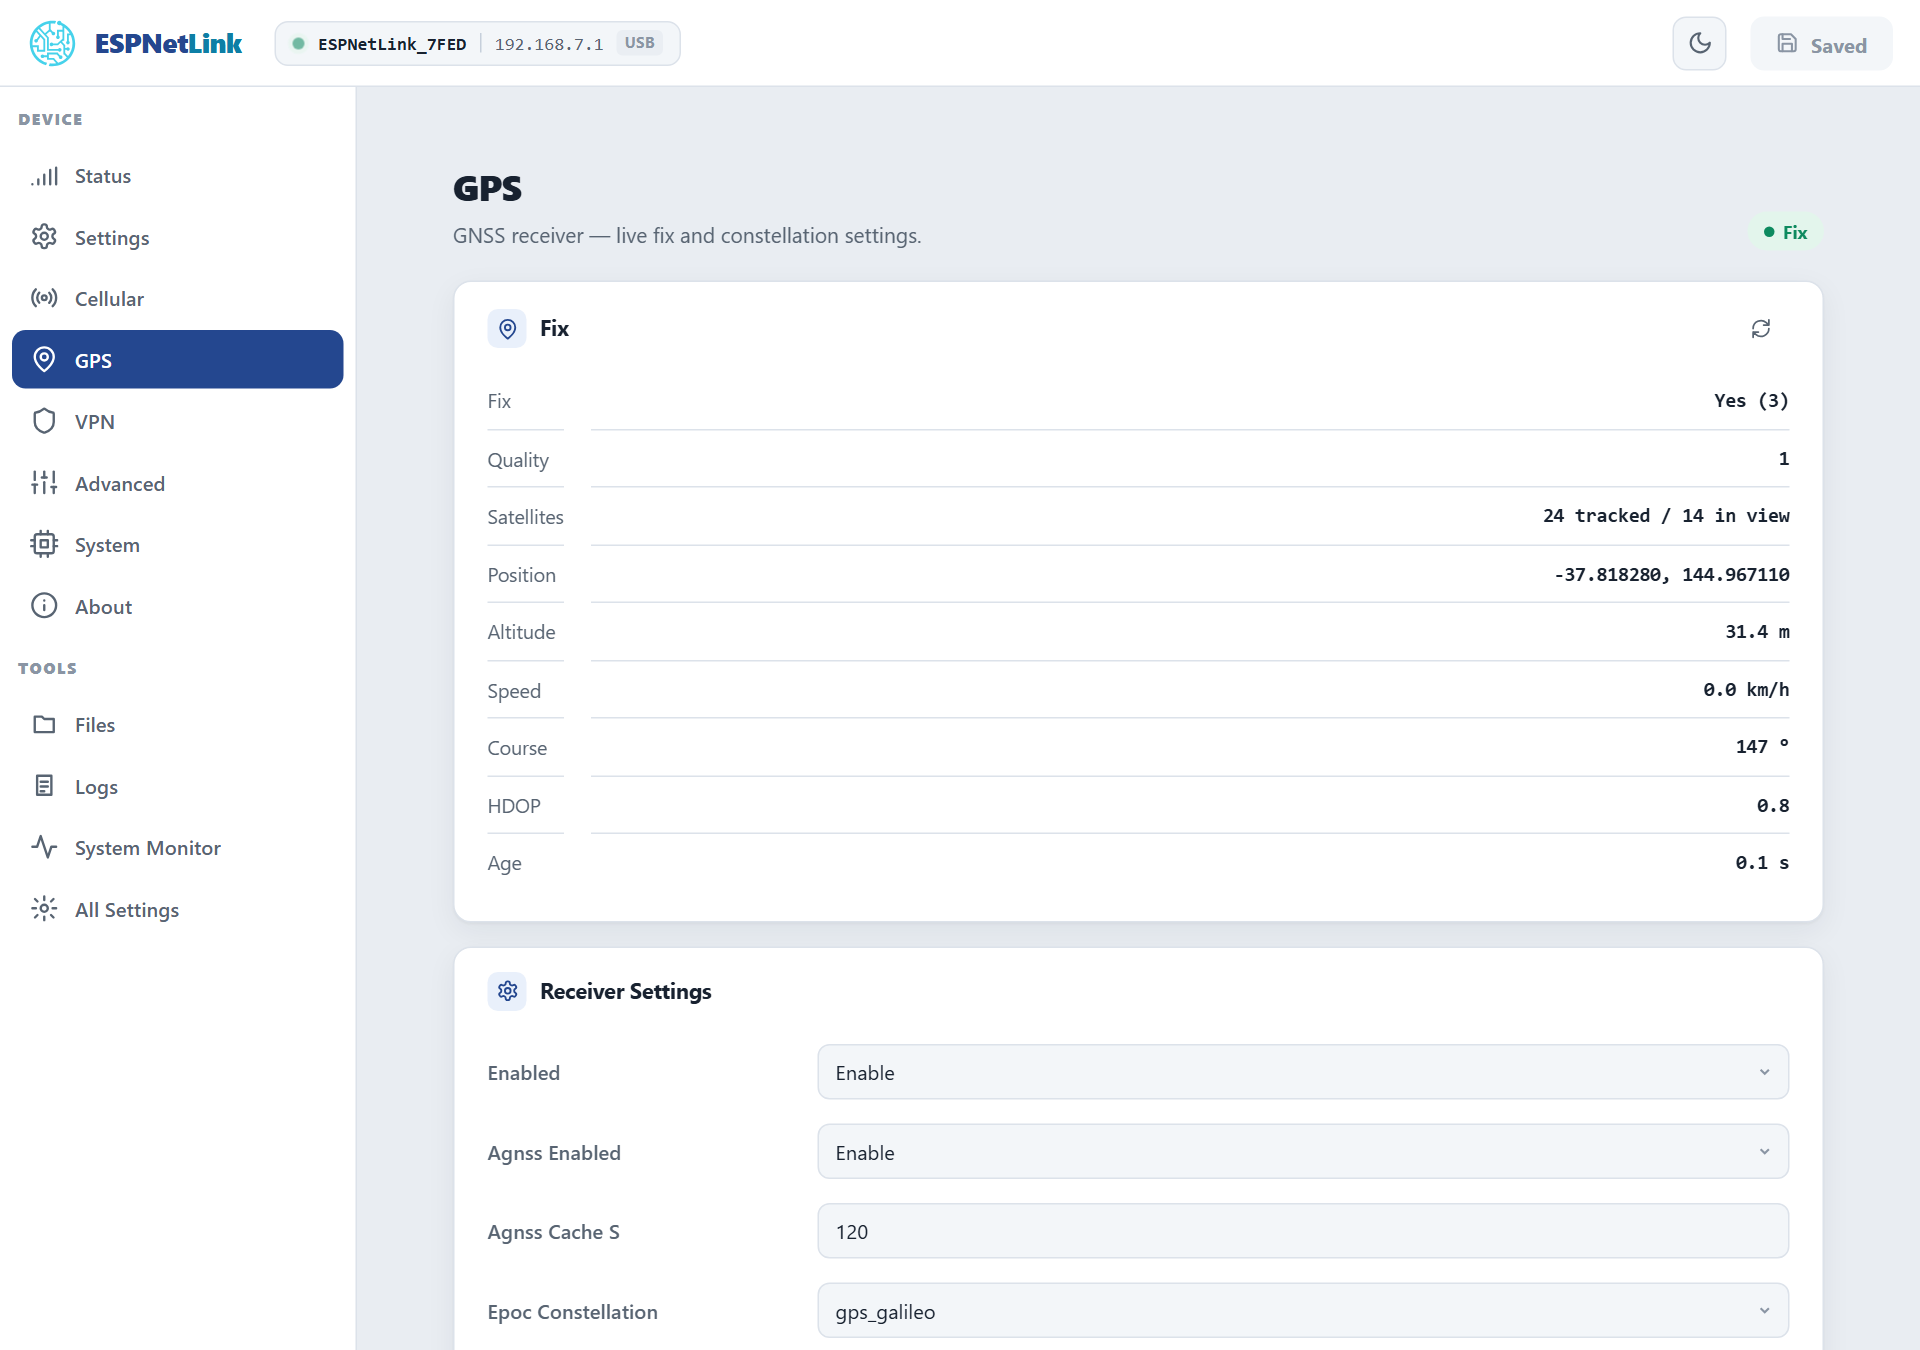Click the GPS pin icon in sidebar
Image resolution: width=1920 pixels, height=1350 pixels.
[x=44, y=359]
